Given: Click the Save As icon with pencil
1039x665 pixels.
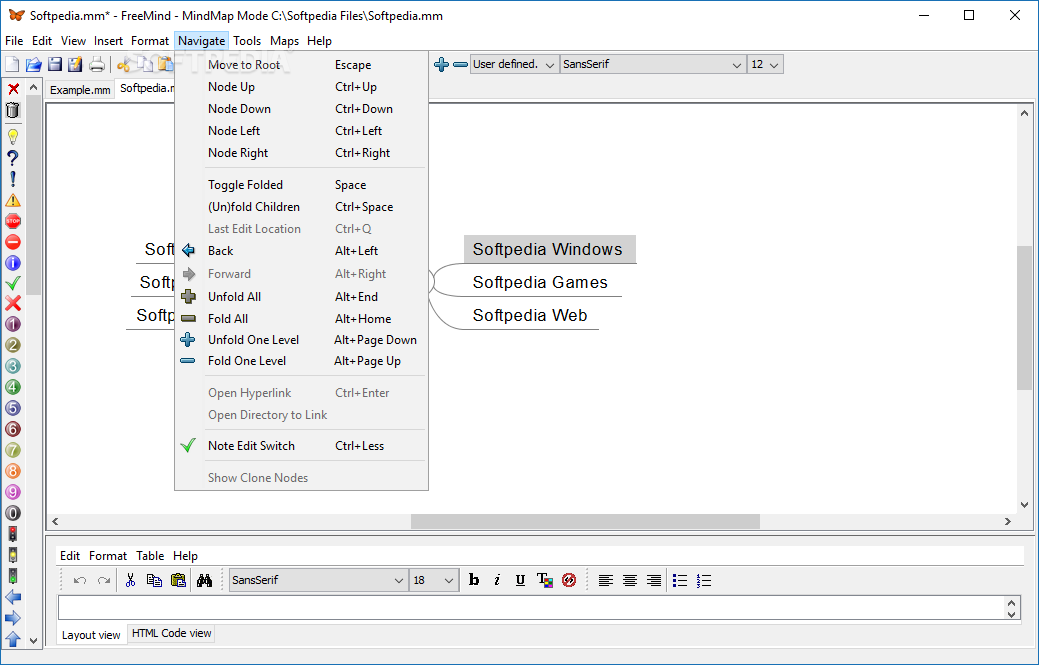Looking at the screenshot, I should (x=75, y=64).
